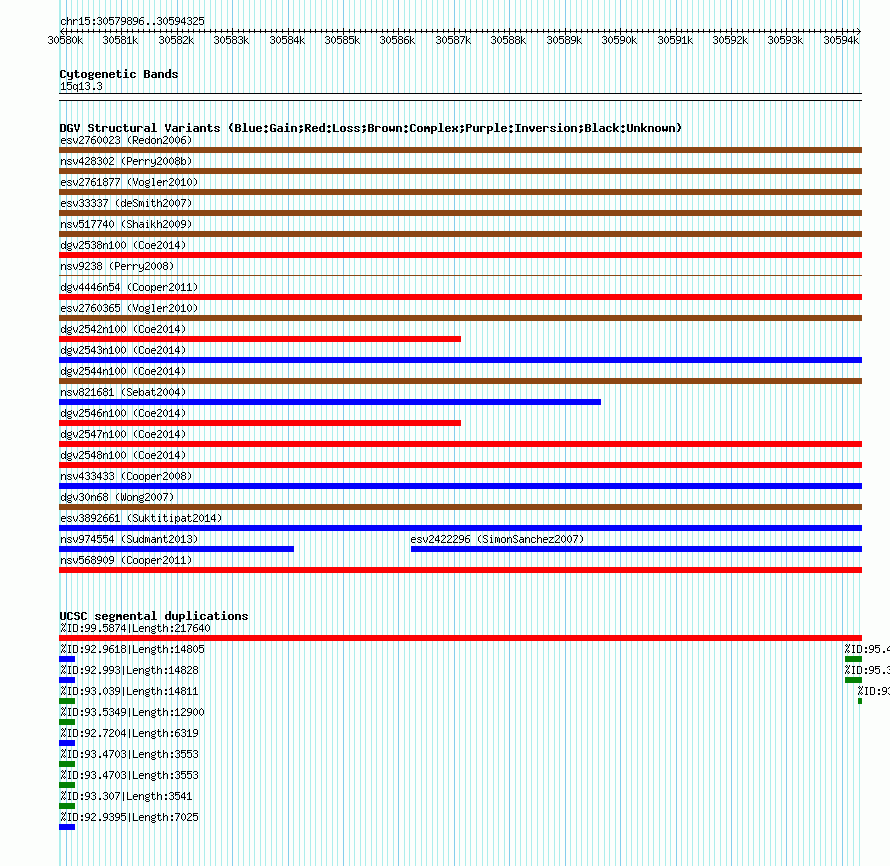Select the blue bar under dgv2543n100

[x=460, y=360]
